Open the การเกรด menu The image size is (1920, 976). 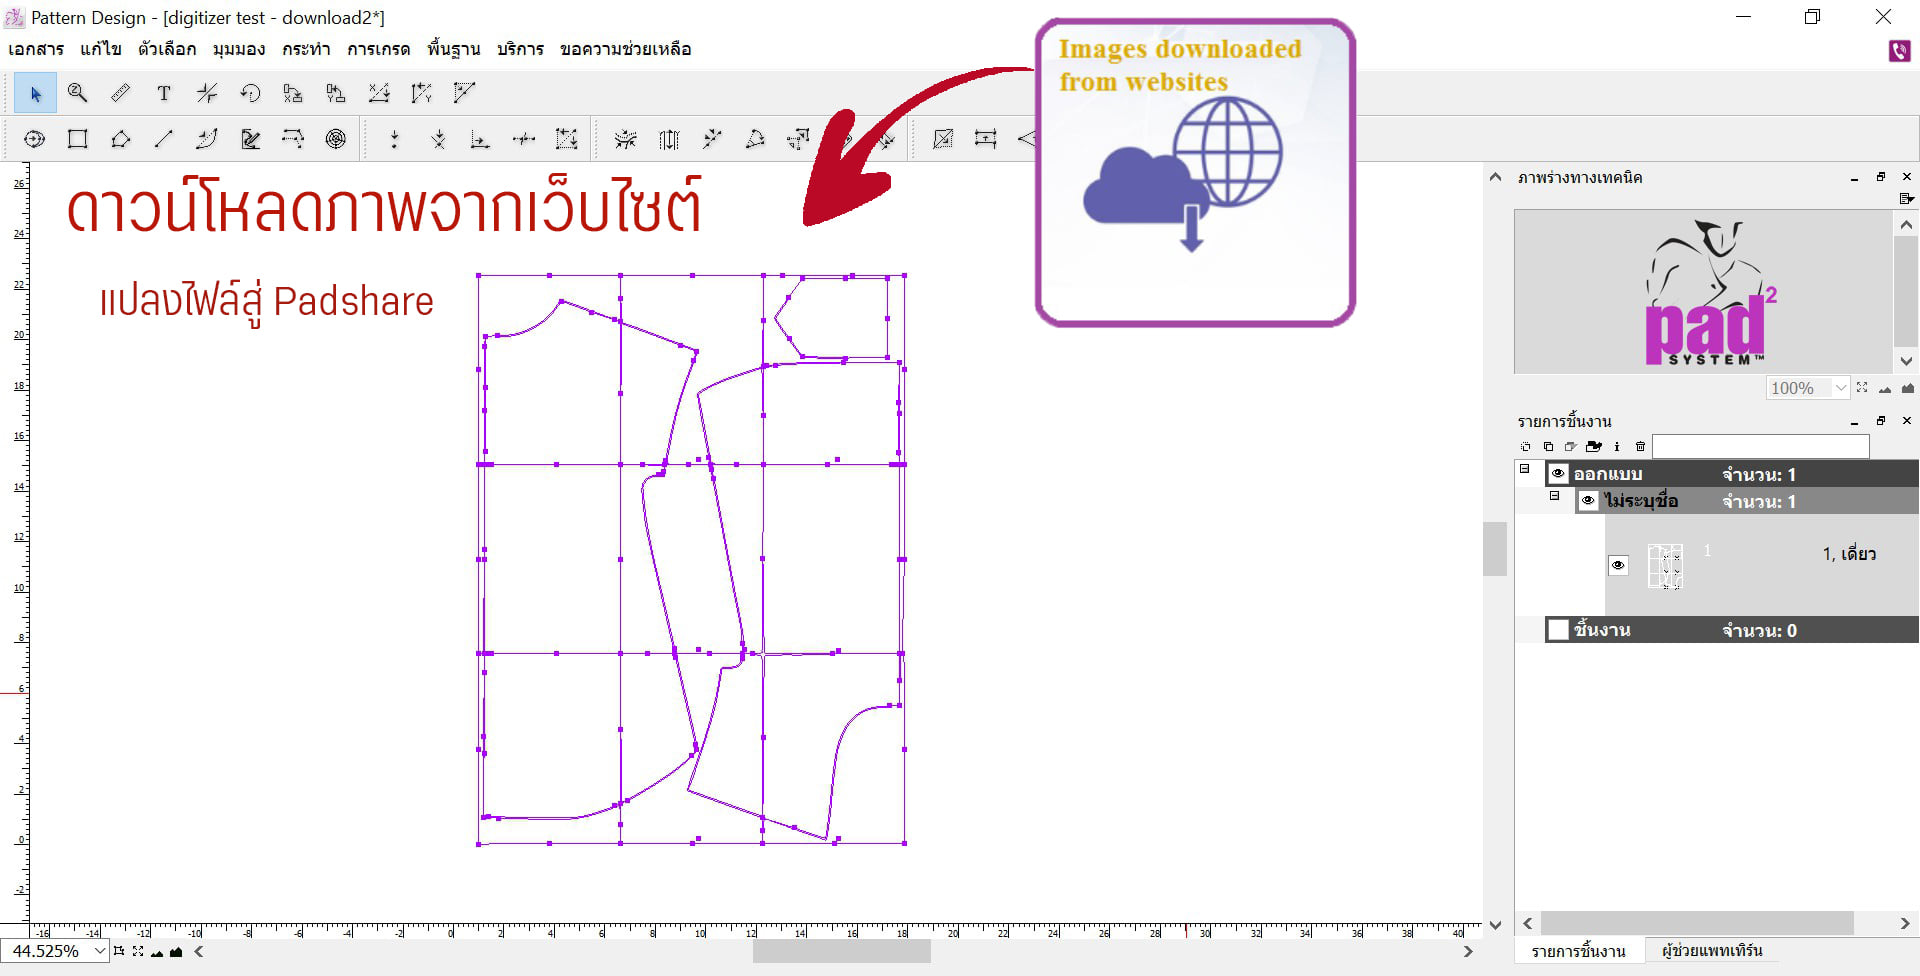pyautogui.click(x=378, y=49)
